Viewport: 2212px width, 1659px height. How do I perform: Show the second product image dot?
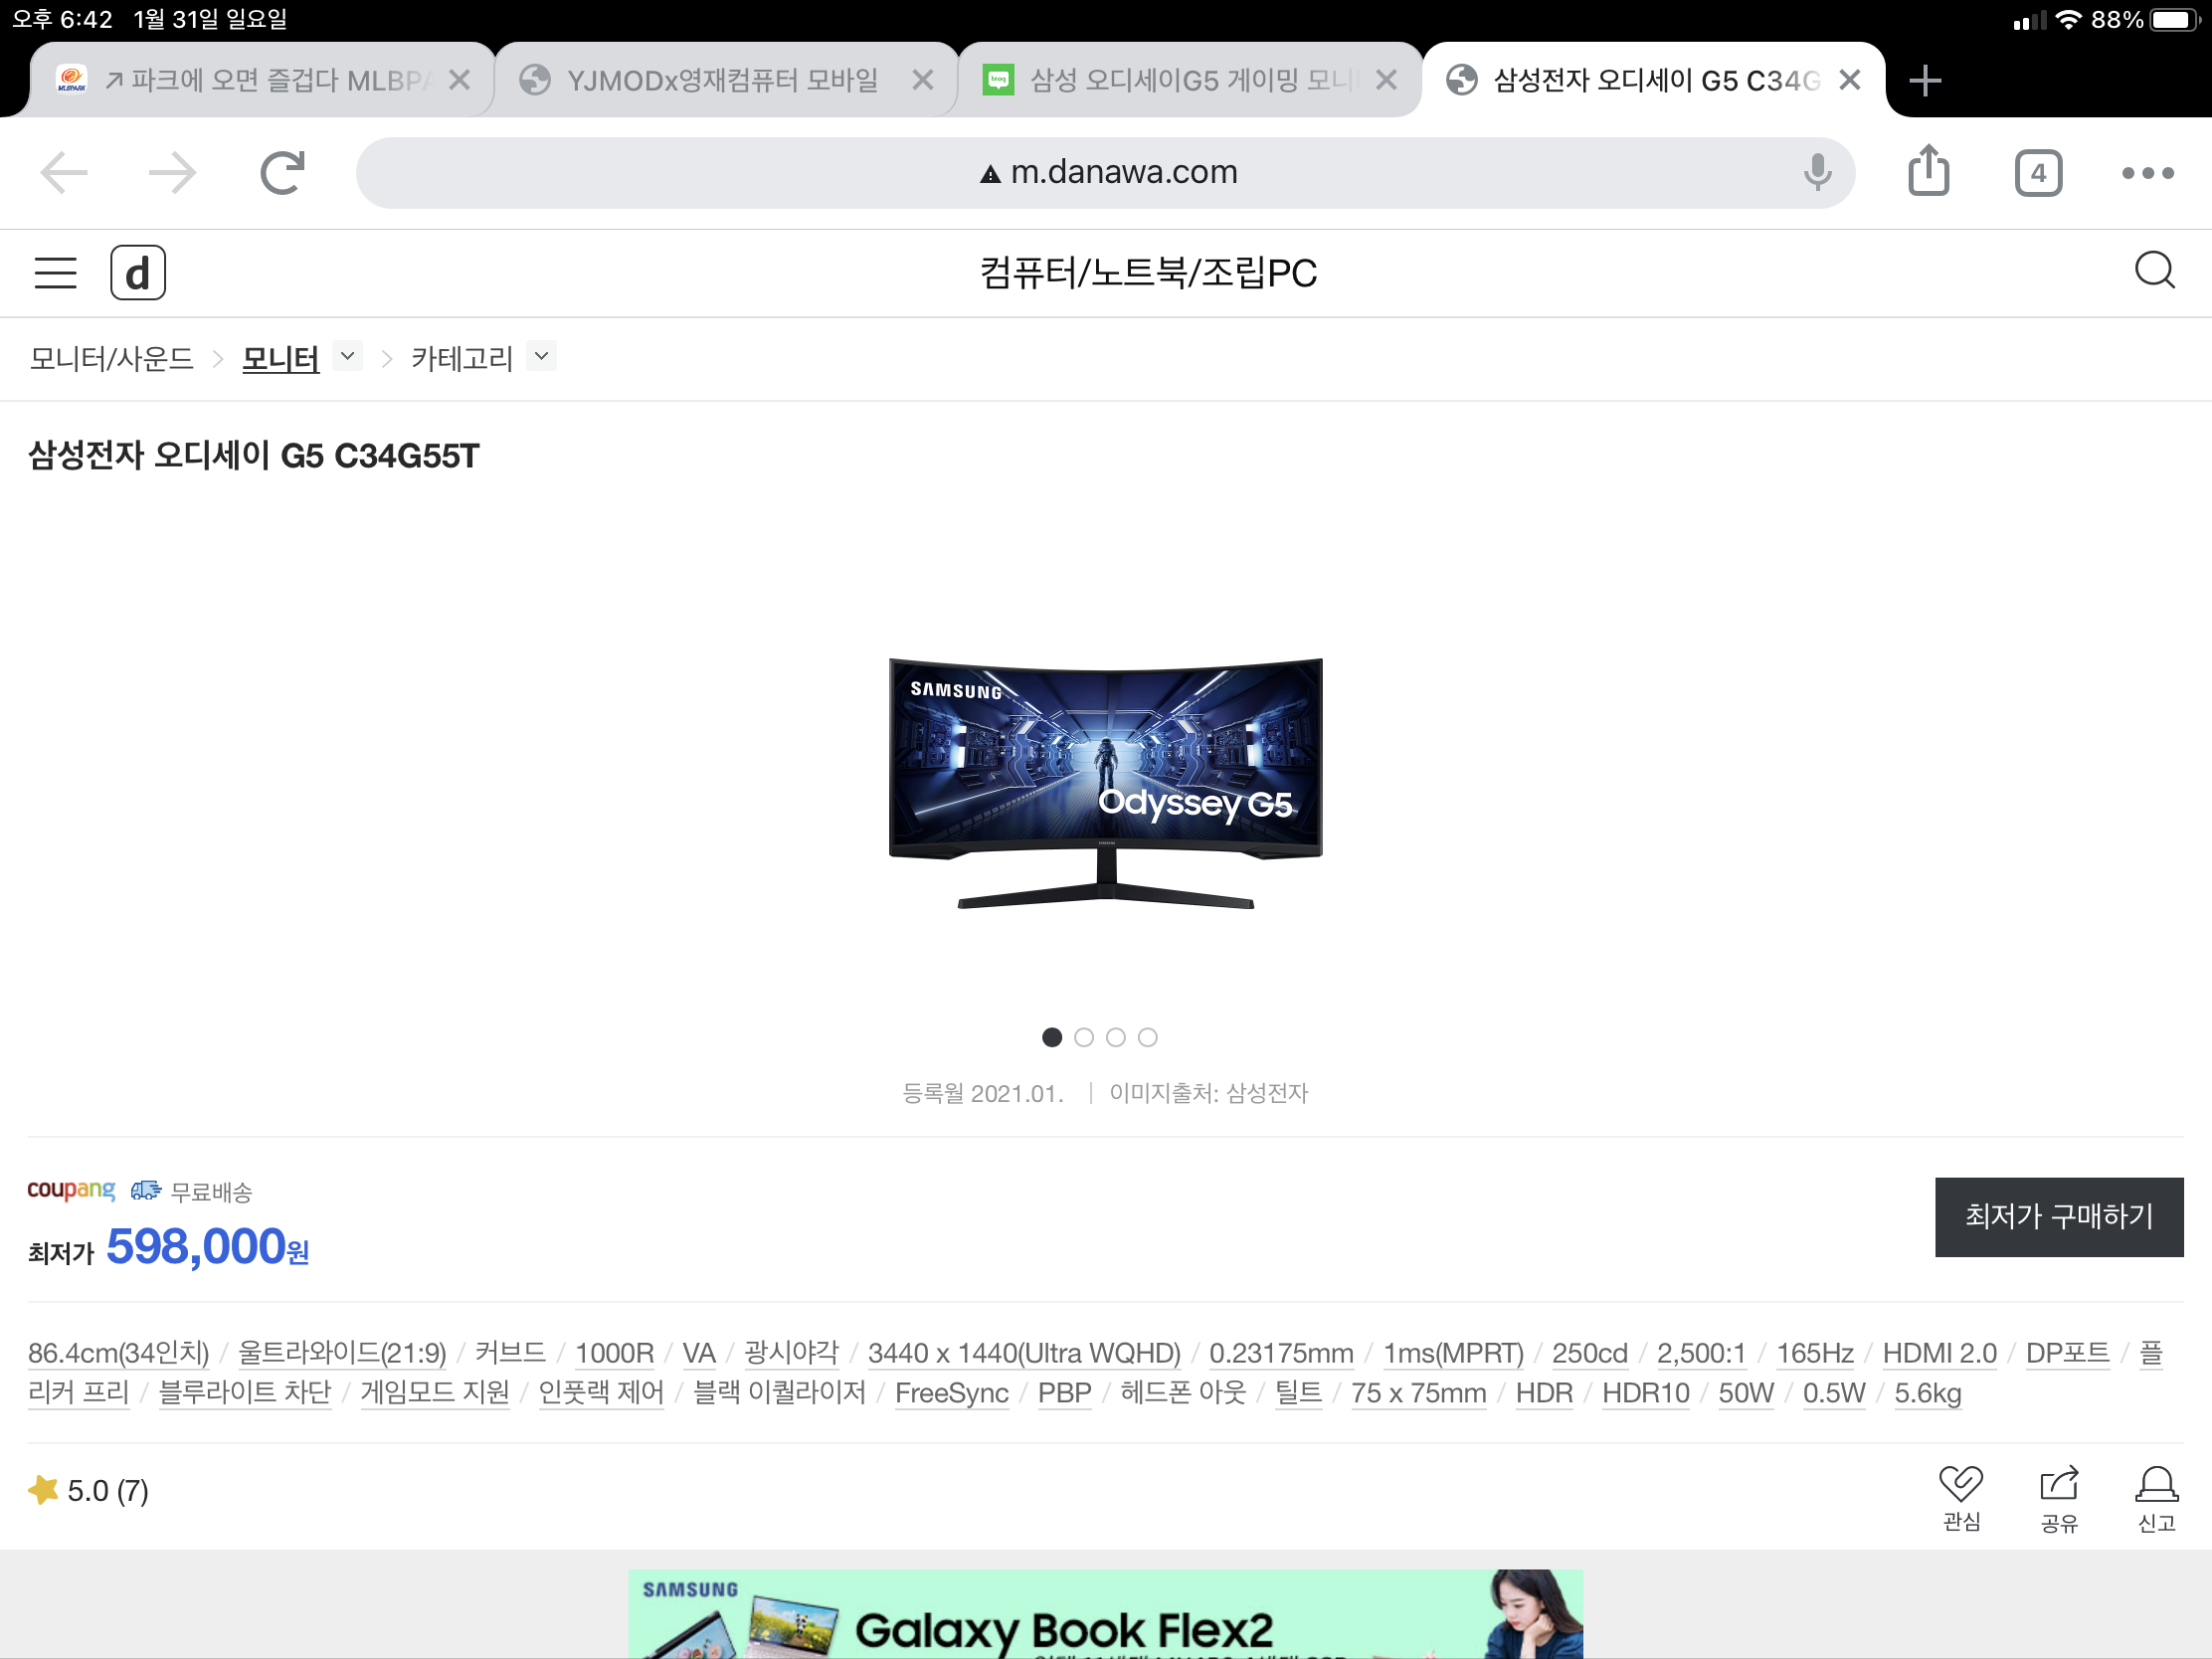tap(1083, 1037)
